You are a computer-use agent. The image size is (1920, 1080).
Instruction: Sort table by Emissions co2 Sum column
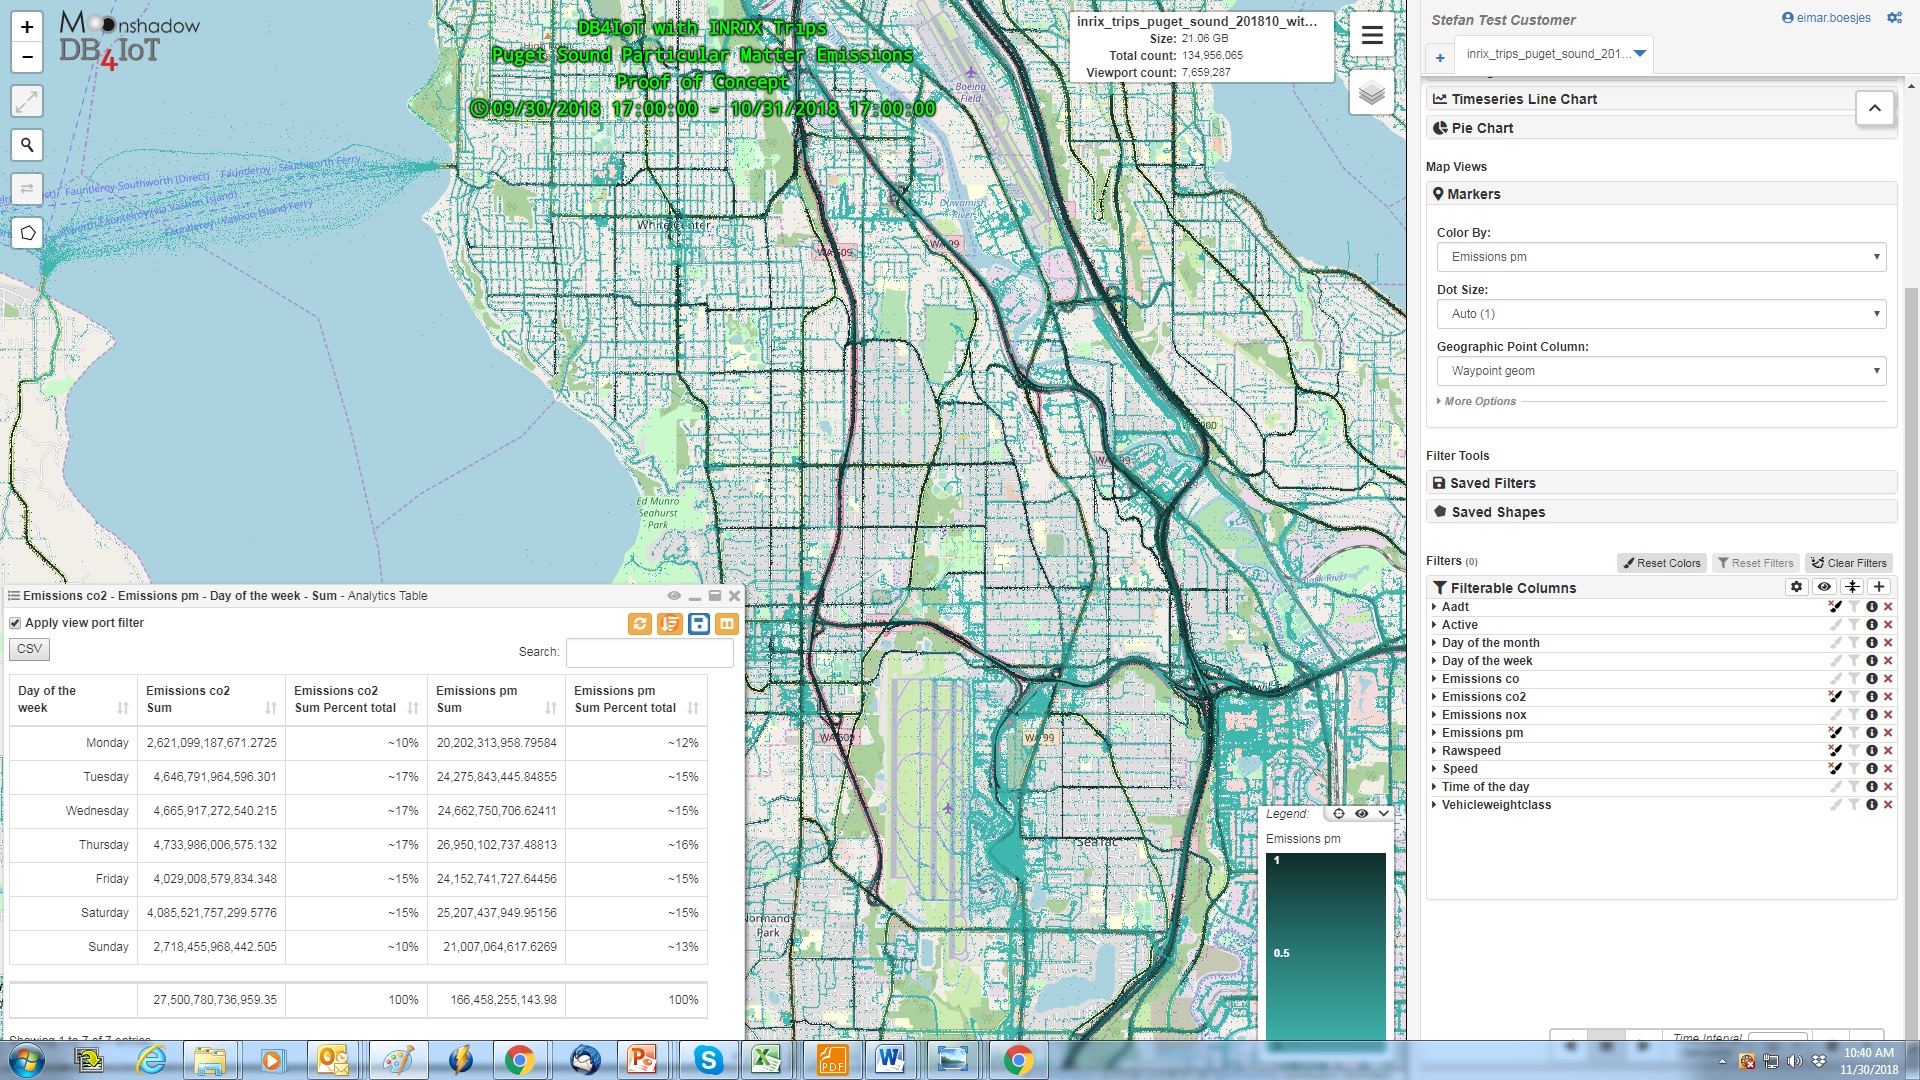211,699
